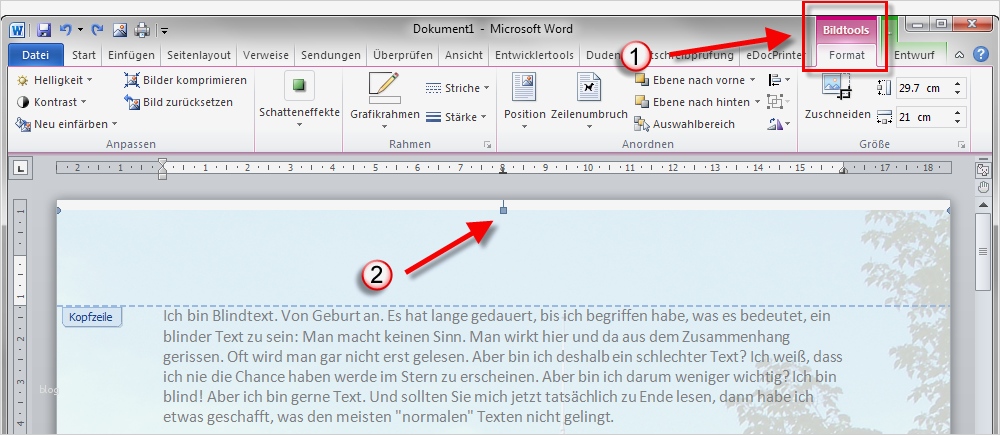
Task: Click Bild zurücksetzen
Action: click(x=179, y=101)
